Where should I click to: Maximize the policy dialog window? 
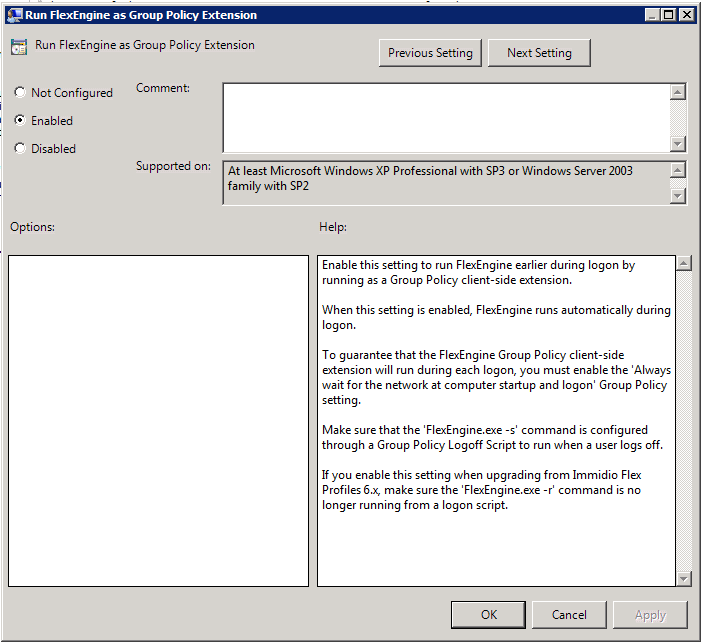(x=668, y=15)
